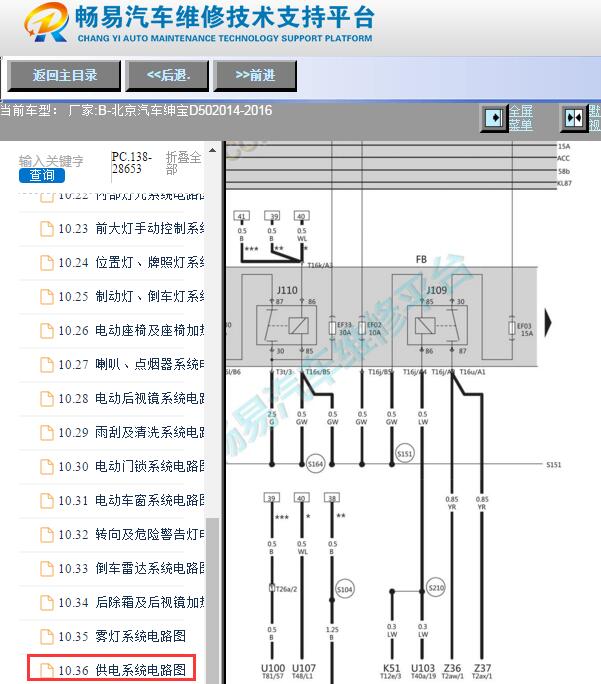Click the PC.138-28653 code text
This screenshot has width=601, height=684.
(131, 163)
